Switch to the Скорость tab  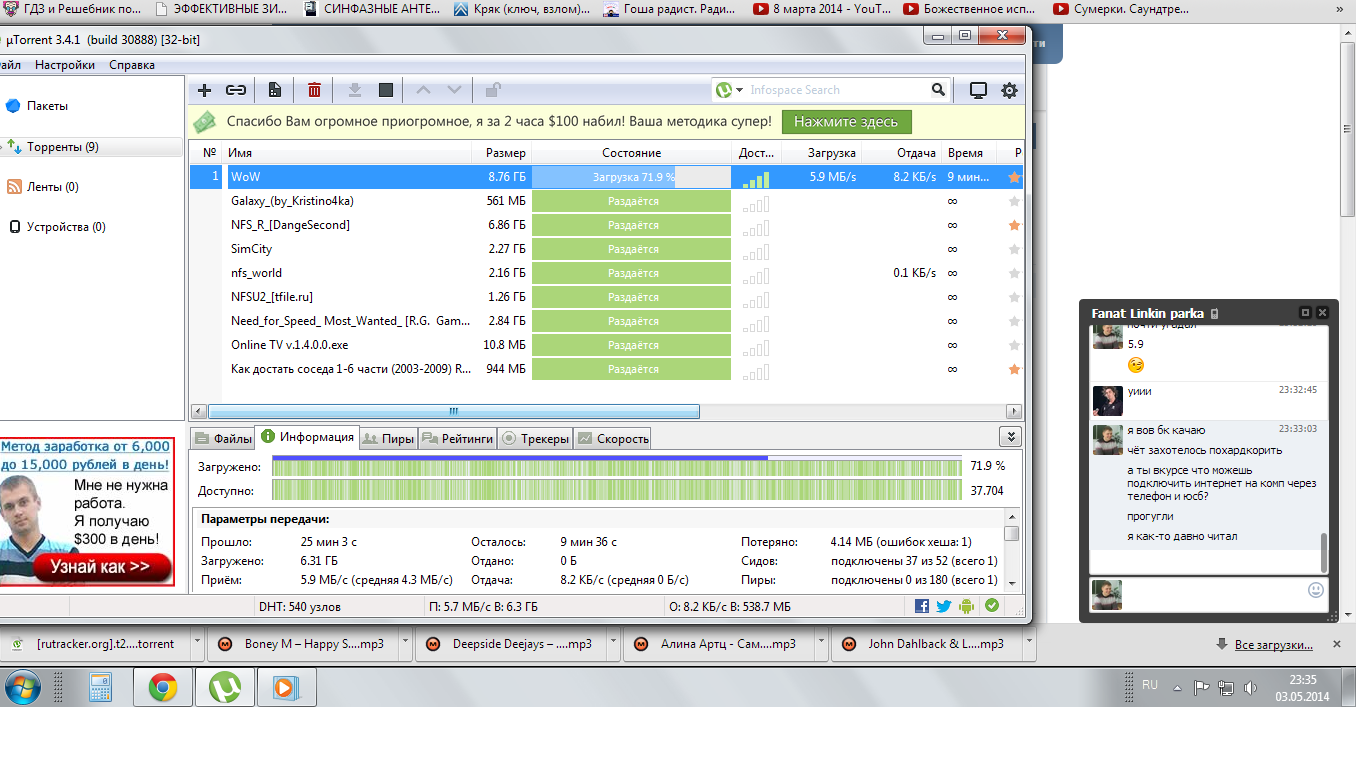[613, 438]
